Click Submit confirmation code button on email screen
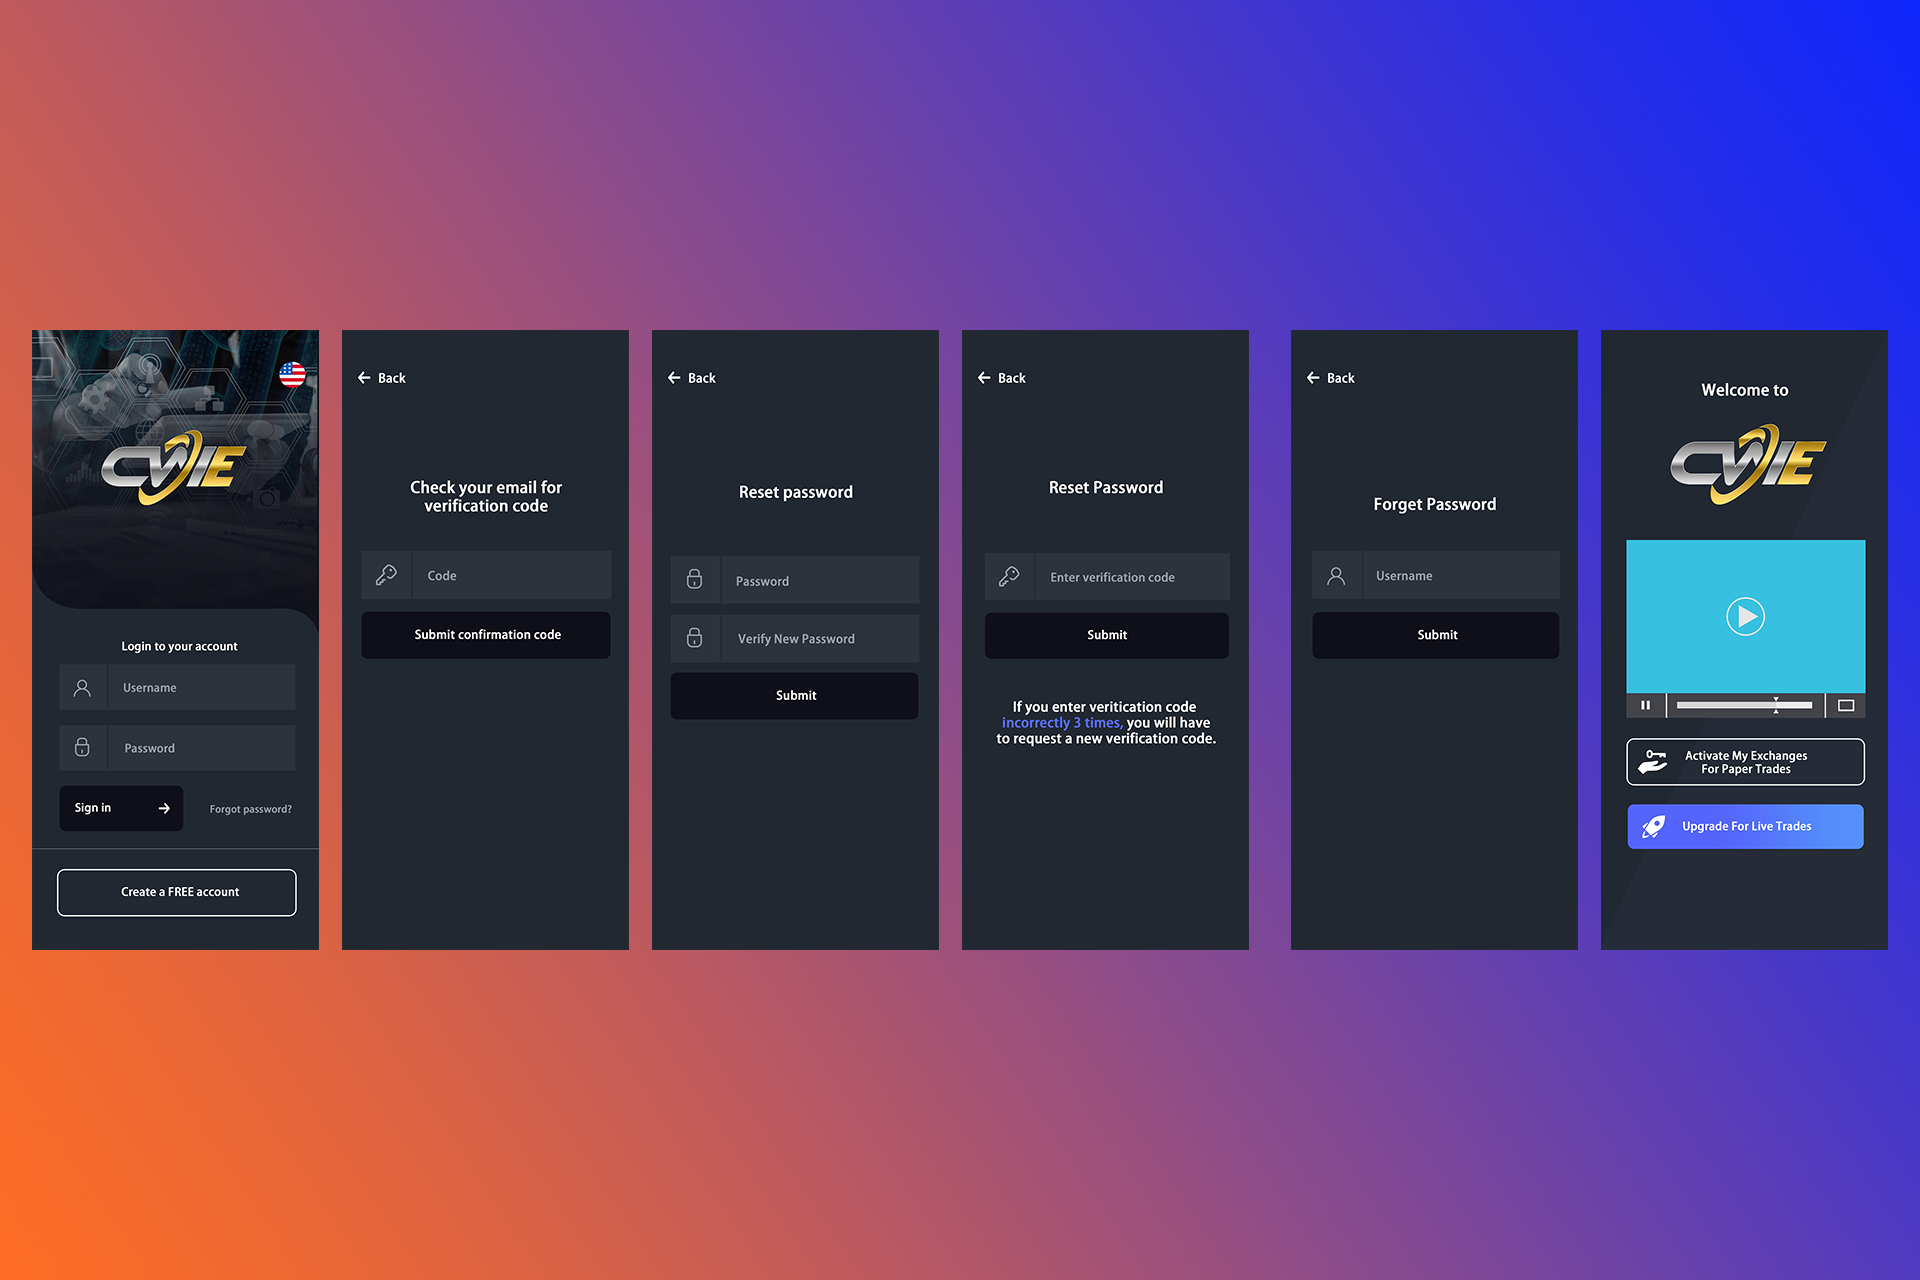Image resolution: width=1920 pixels, height=1280 pixels. tap(487, 633)
